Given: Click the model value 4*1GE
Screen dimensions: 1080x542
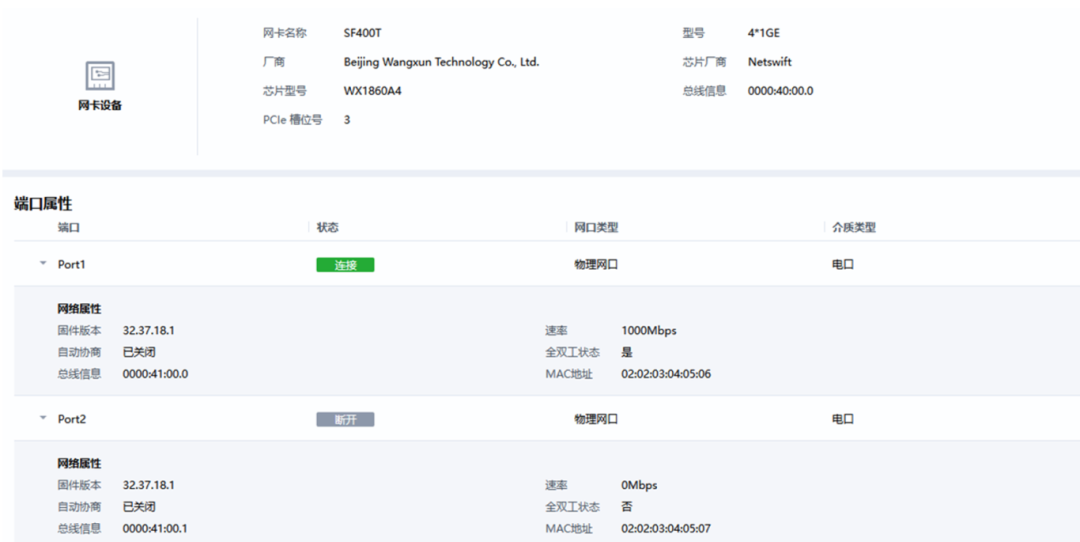Looking at the screenshot, I should pyautogui.click(x=764, y=33).
